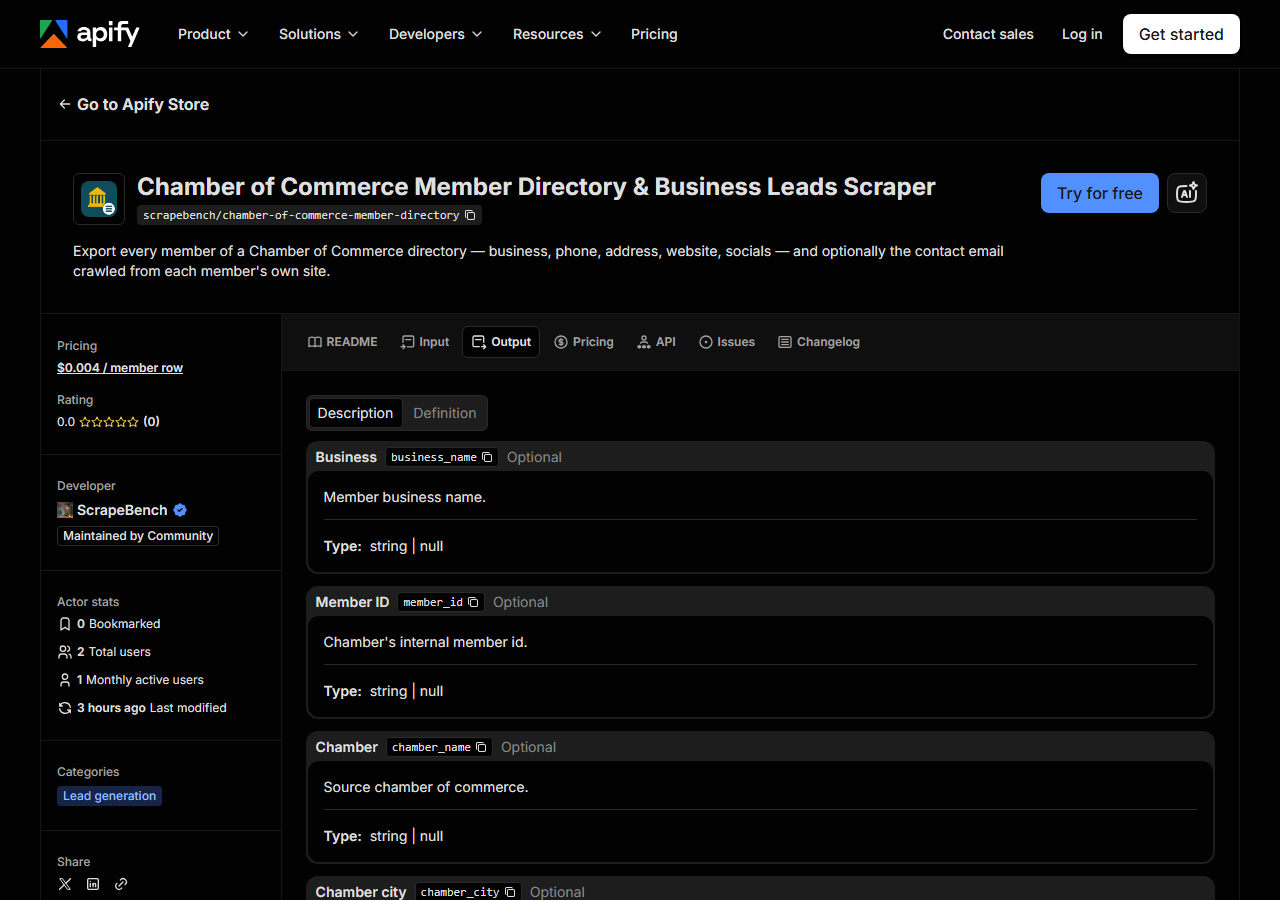Expand the Solutions menu
The image size is (1280, 900).
pos(319,34)
